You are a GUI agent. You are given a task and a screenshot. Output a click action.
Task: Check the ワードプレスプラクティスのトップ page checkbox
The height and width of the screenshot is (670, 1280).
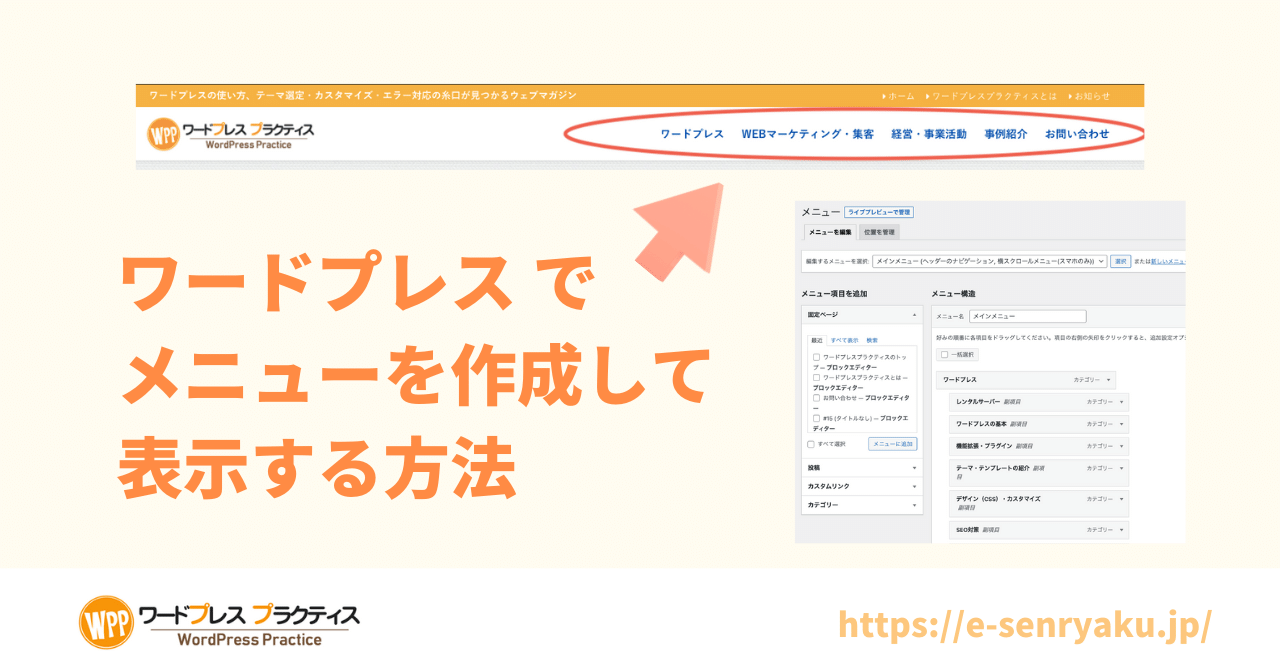[816, 357]
